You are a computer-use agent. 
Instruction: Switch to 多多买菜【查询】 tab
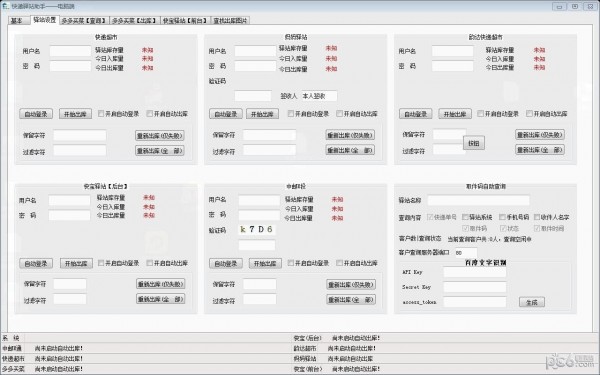tap(84, 21)
